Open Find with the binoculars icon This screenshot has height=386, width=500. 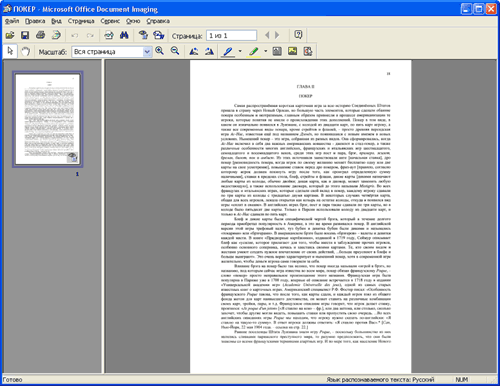click(124, 35)
